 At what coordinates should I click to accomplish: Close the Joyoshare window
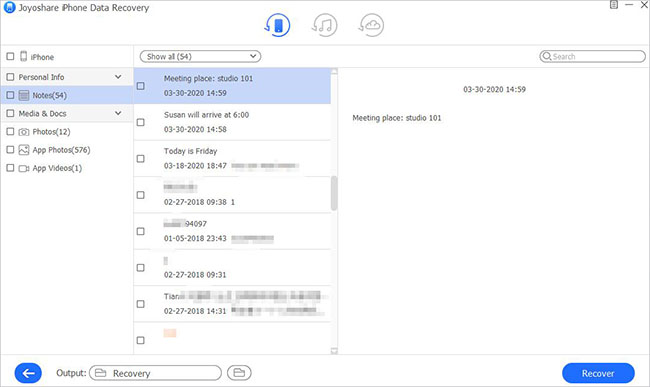[644, 5]
